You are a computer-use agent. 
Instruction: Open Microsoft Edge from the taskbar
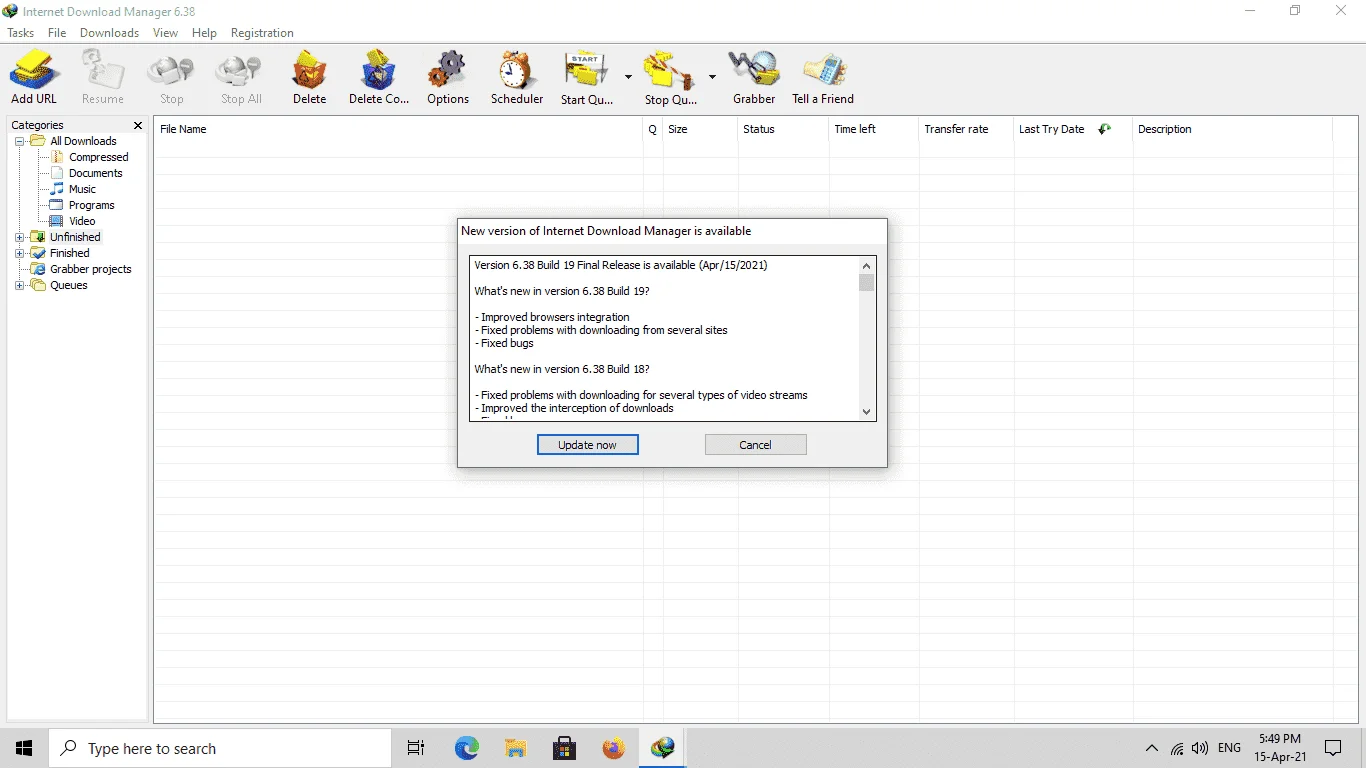[x=466, y=748]
